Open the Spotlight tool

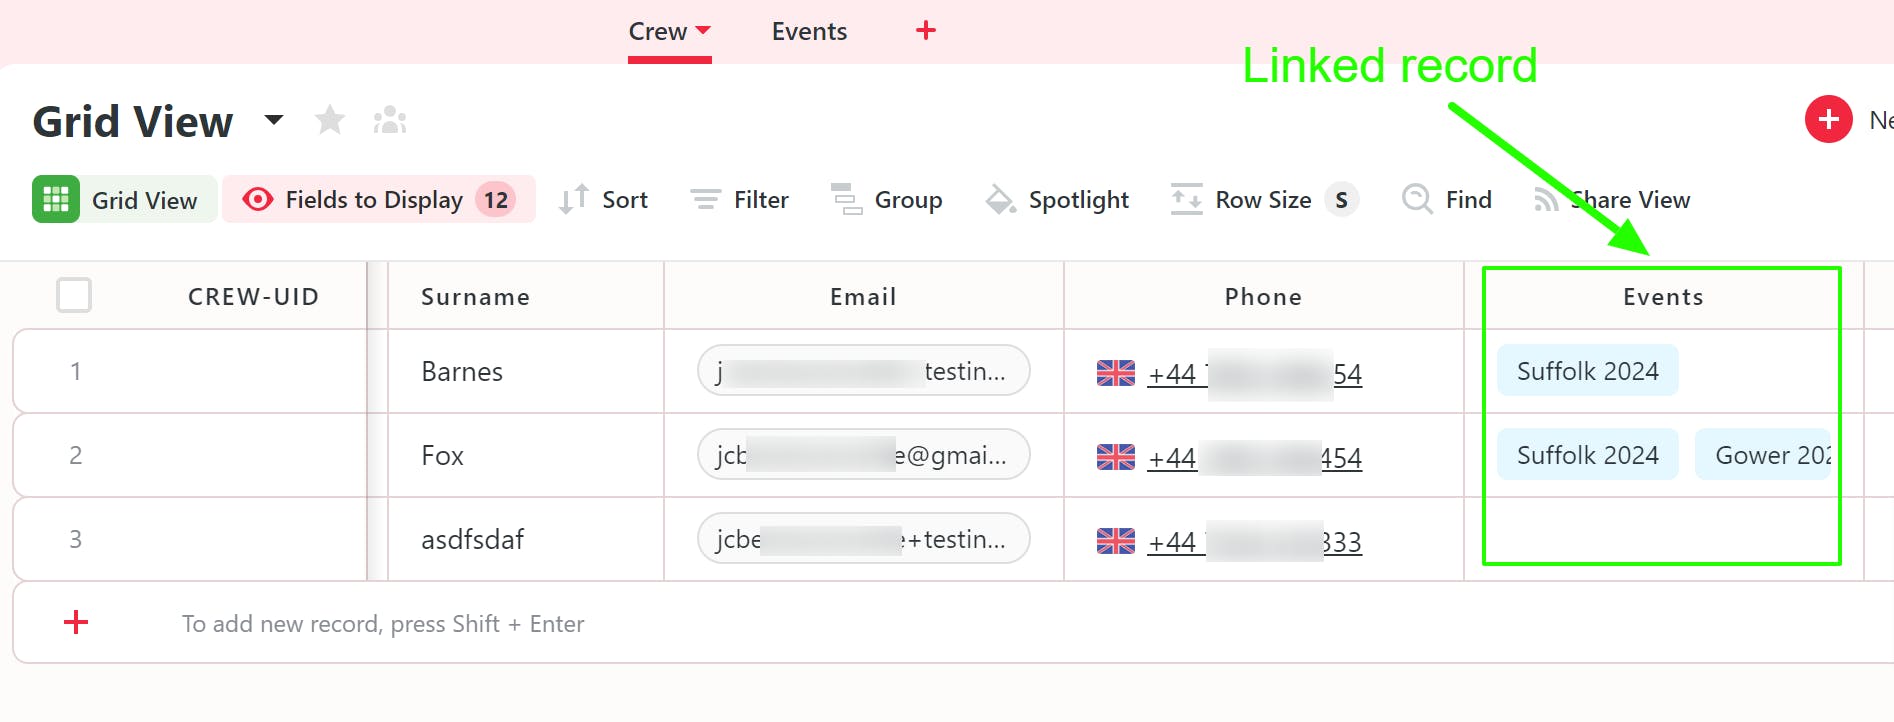[1057, 200]
